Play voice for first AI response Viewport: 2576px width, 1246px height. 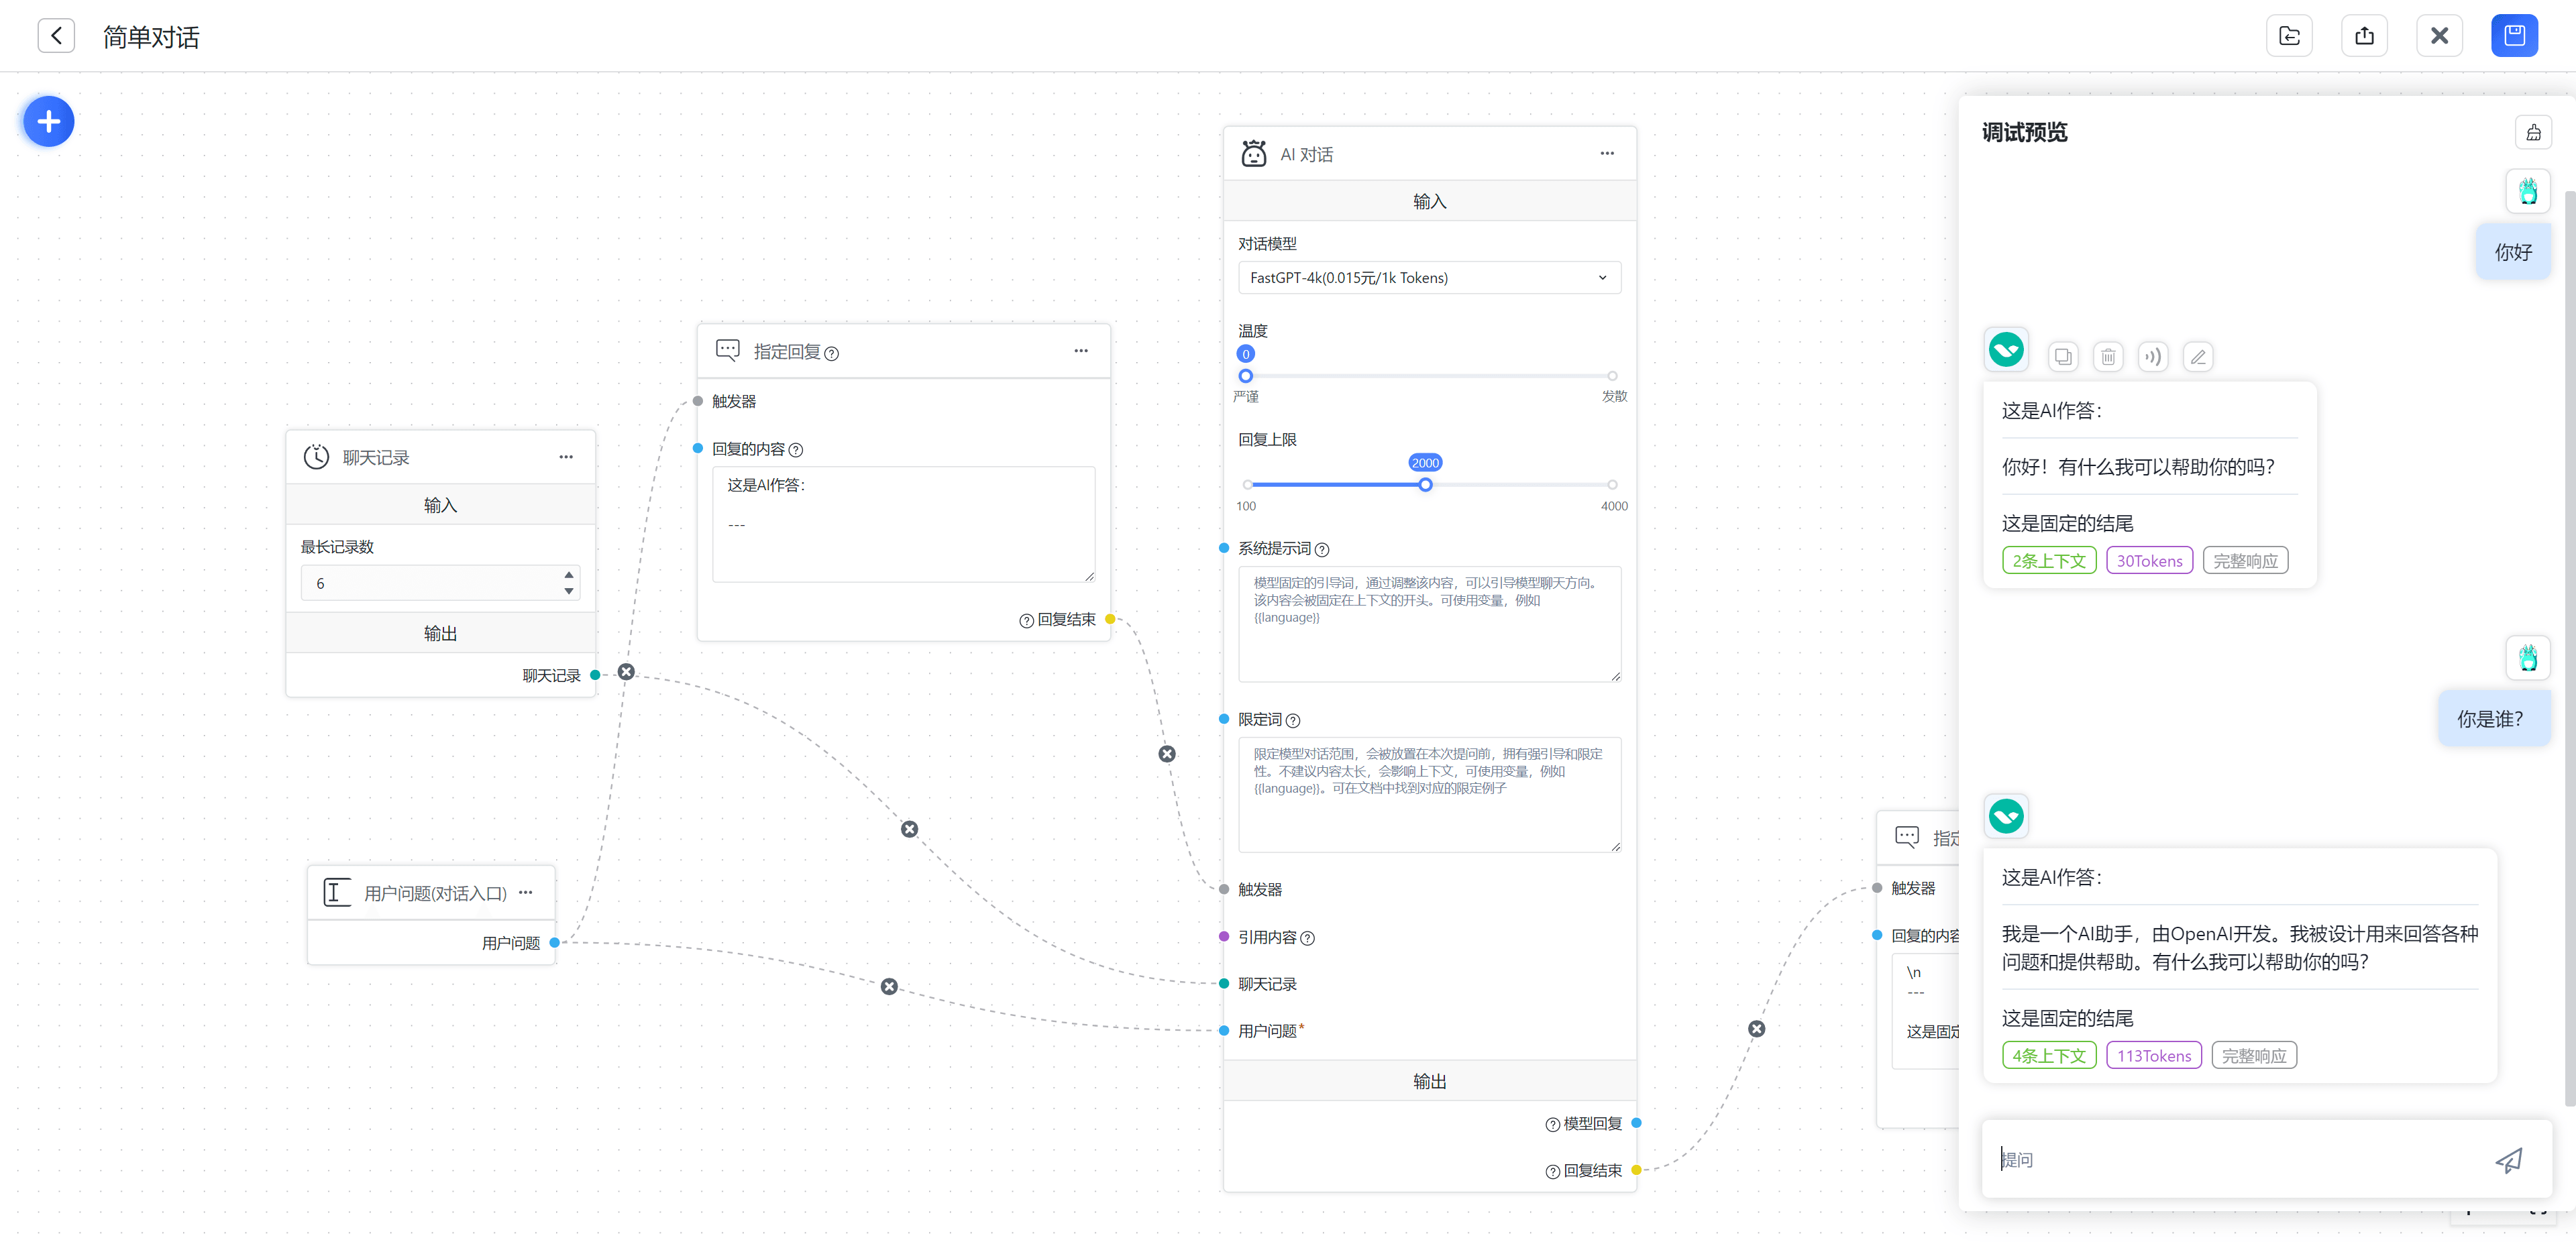coord(2153,357)
